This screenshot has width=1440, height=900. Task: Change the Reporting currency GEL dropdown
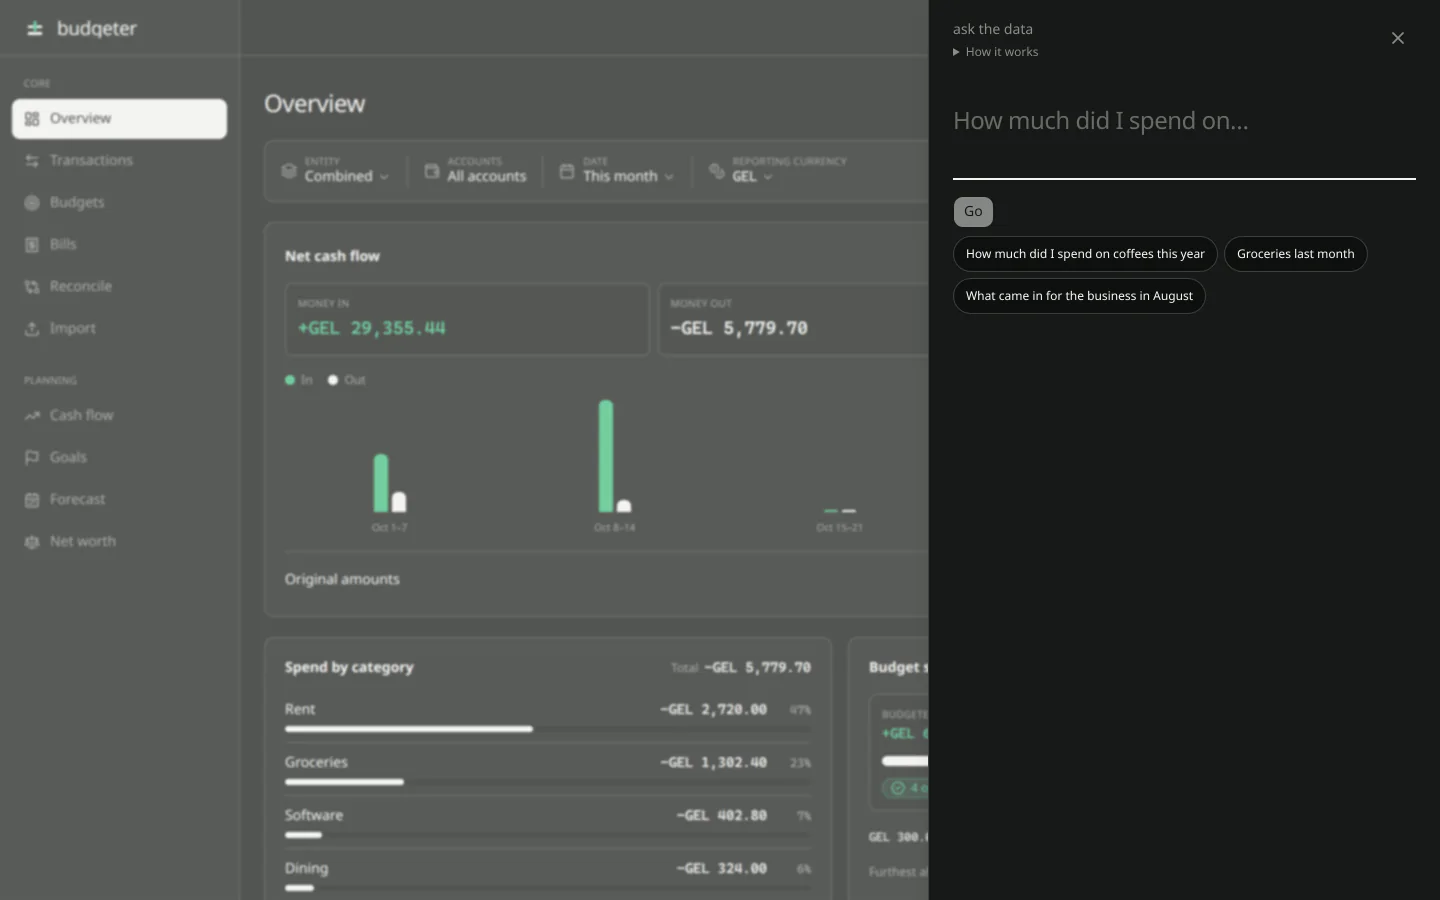tap(778, 171)
